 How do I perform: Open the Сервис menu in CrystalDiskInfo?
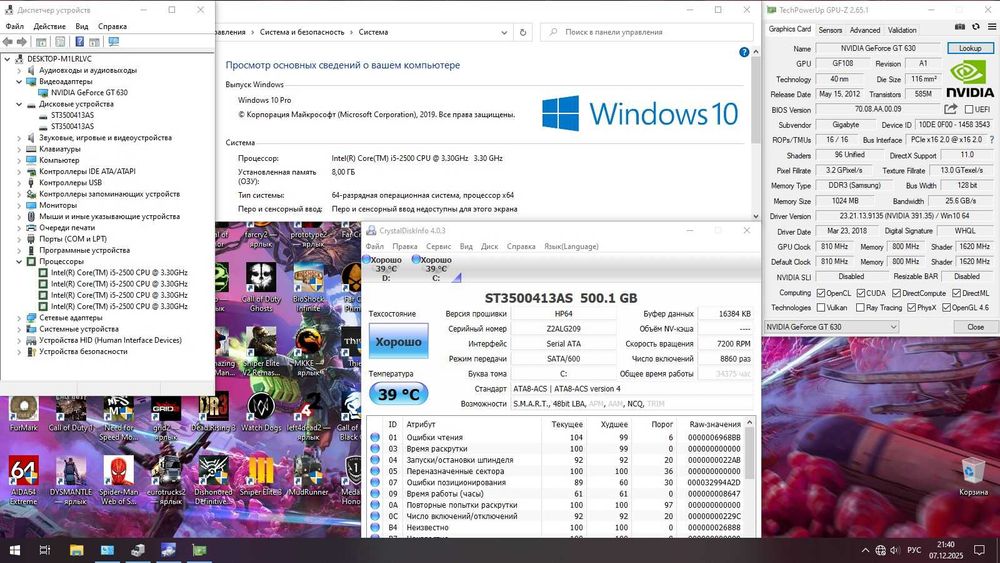pos(438,246)
